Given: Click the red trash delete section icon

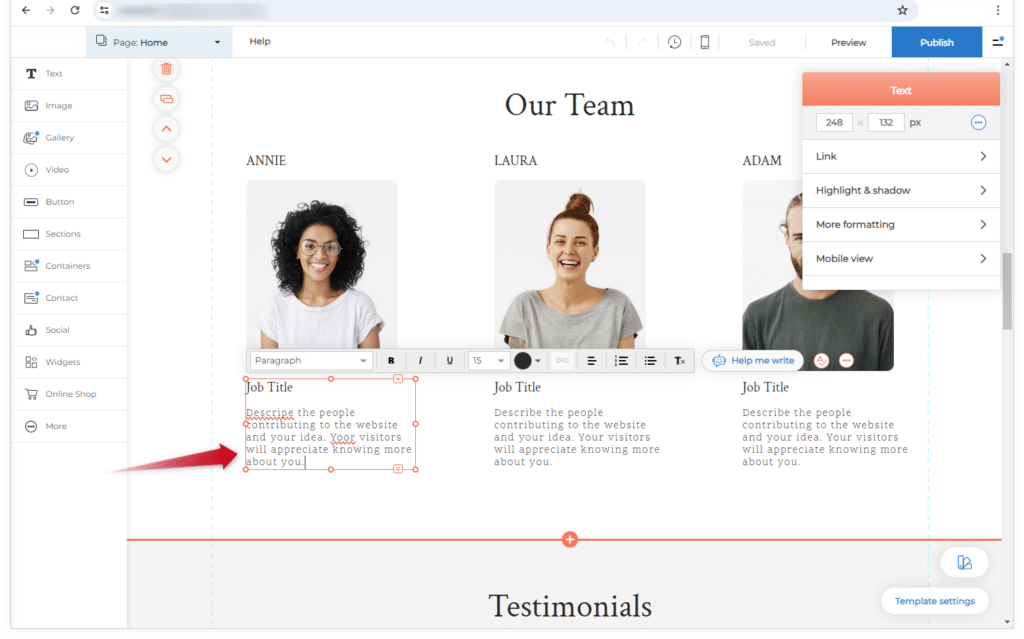Looking at the screenshot, I should pyautogui.click(x=166, y=69).
